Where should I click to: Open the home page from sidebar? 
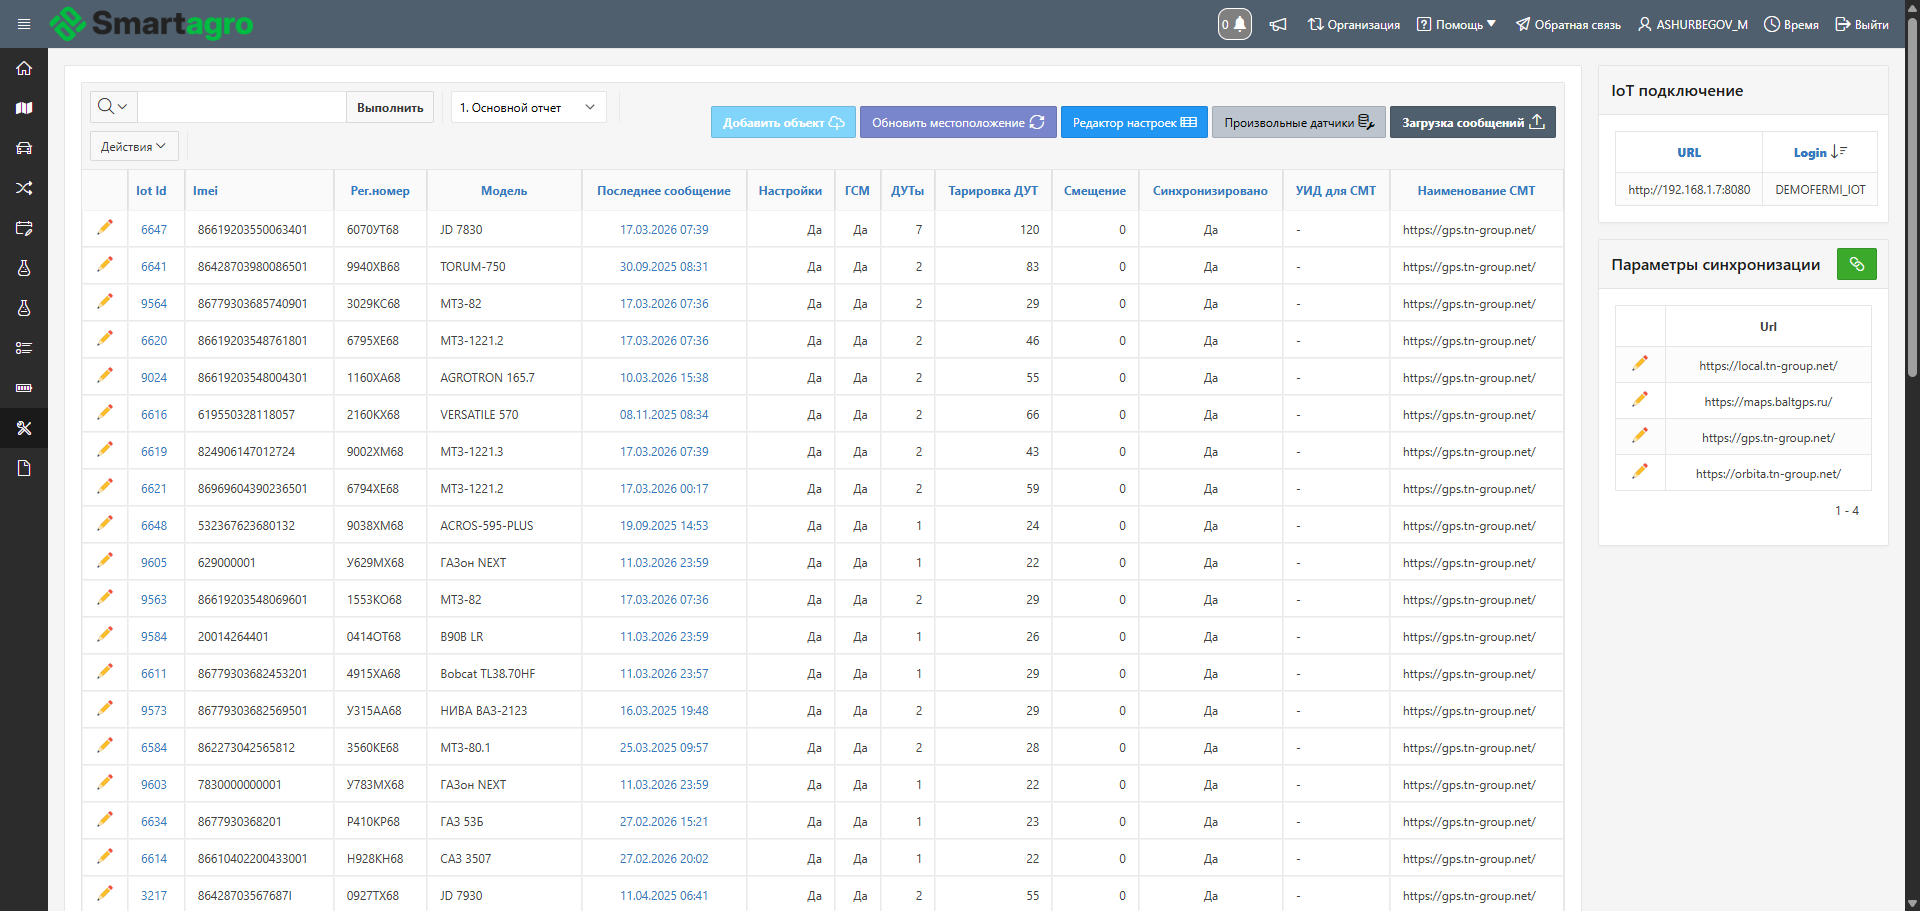click(x=24, y=68)
